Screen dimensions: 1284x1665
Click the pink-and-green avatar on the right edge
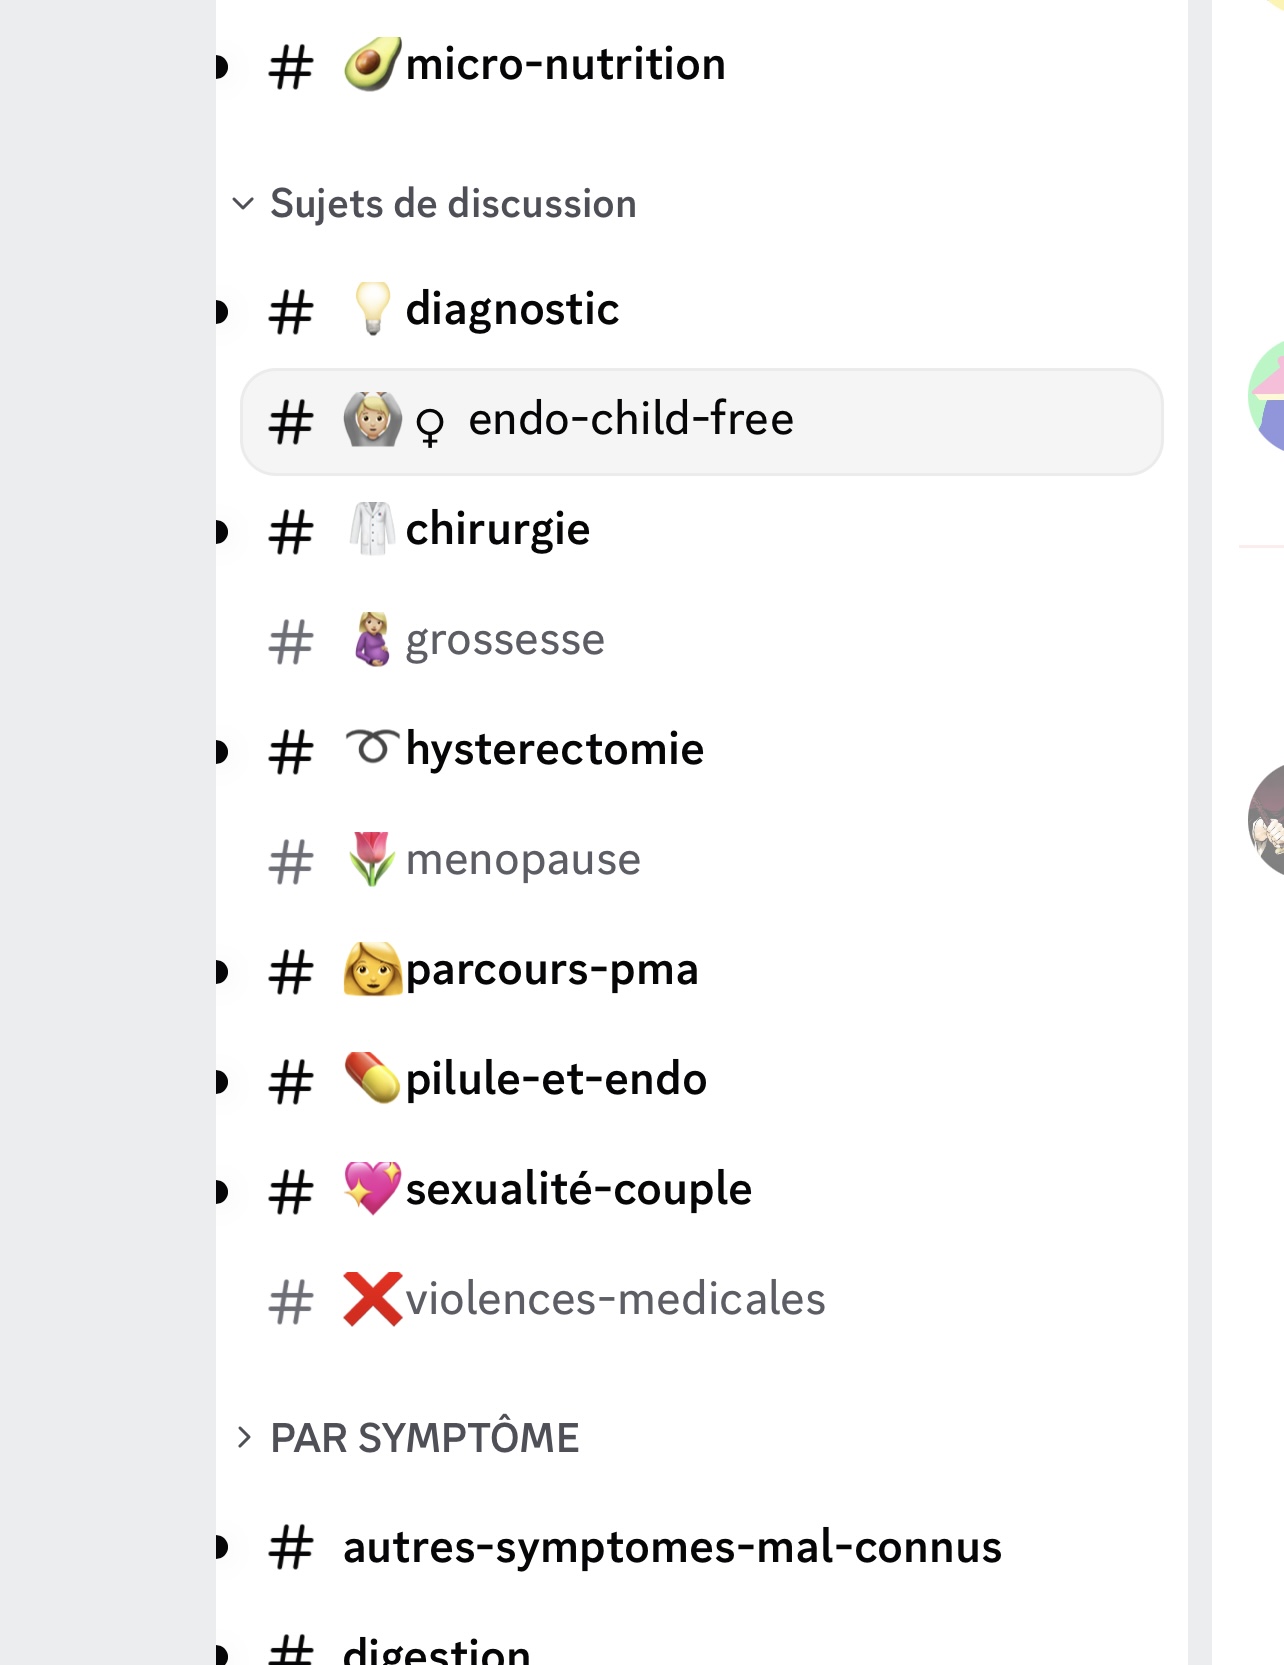point(1266,397)
